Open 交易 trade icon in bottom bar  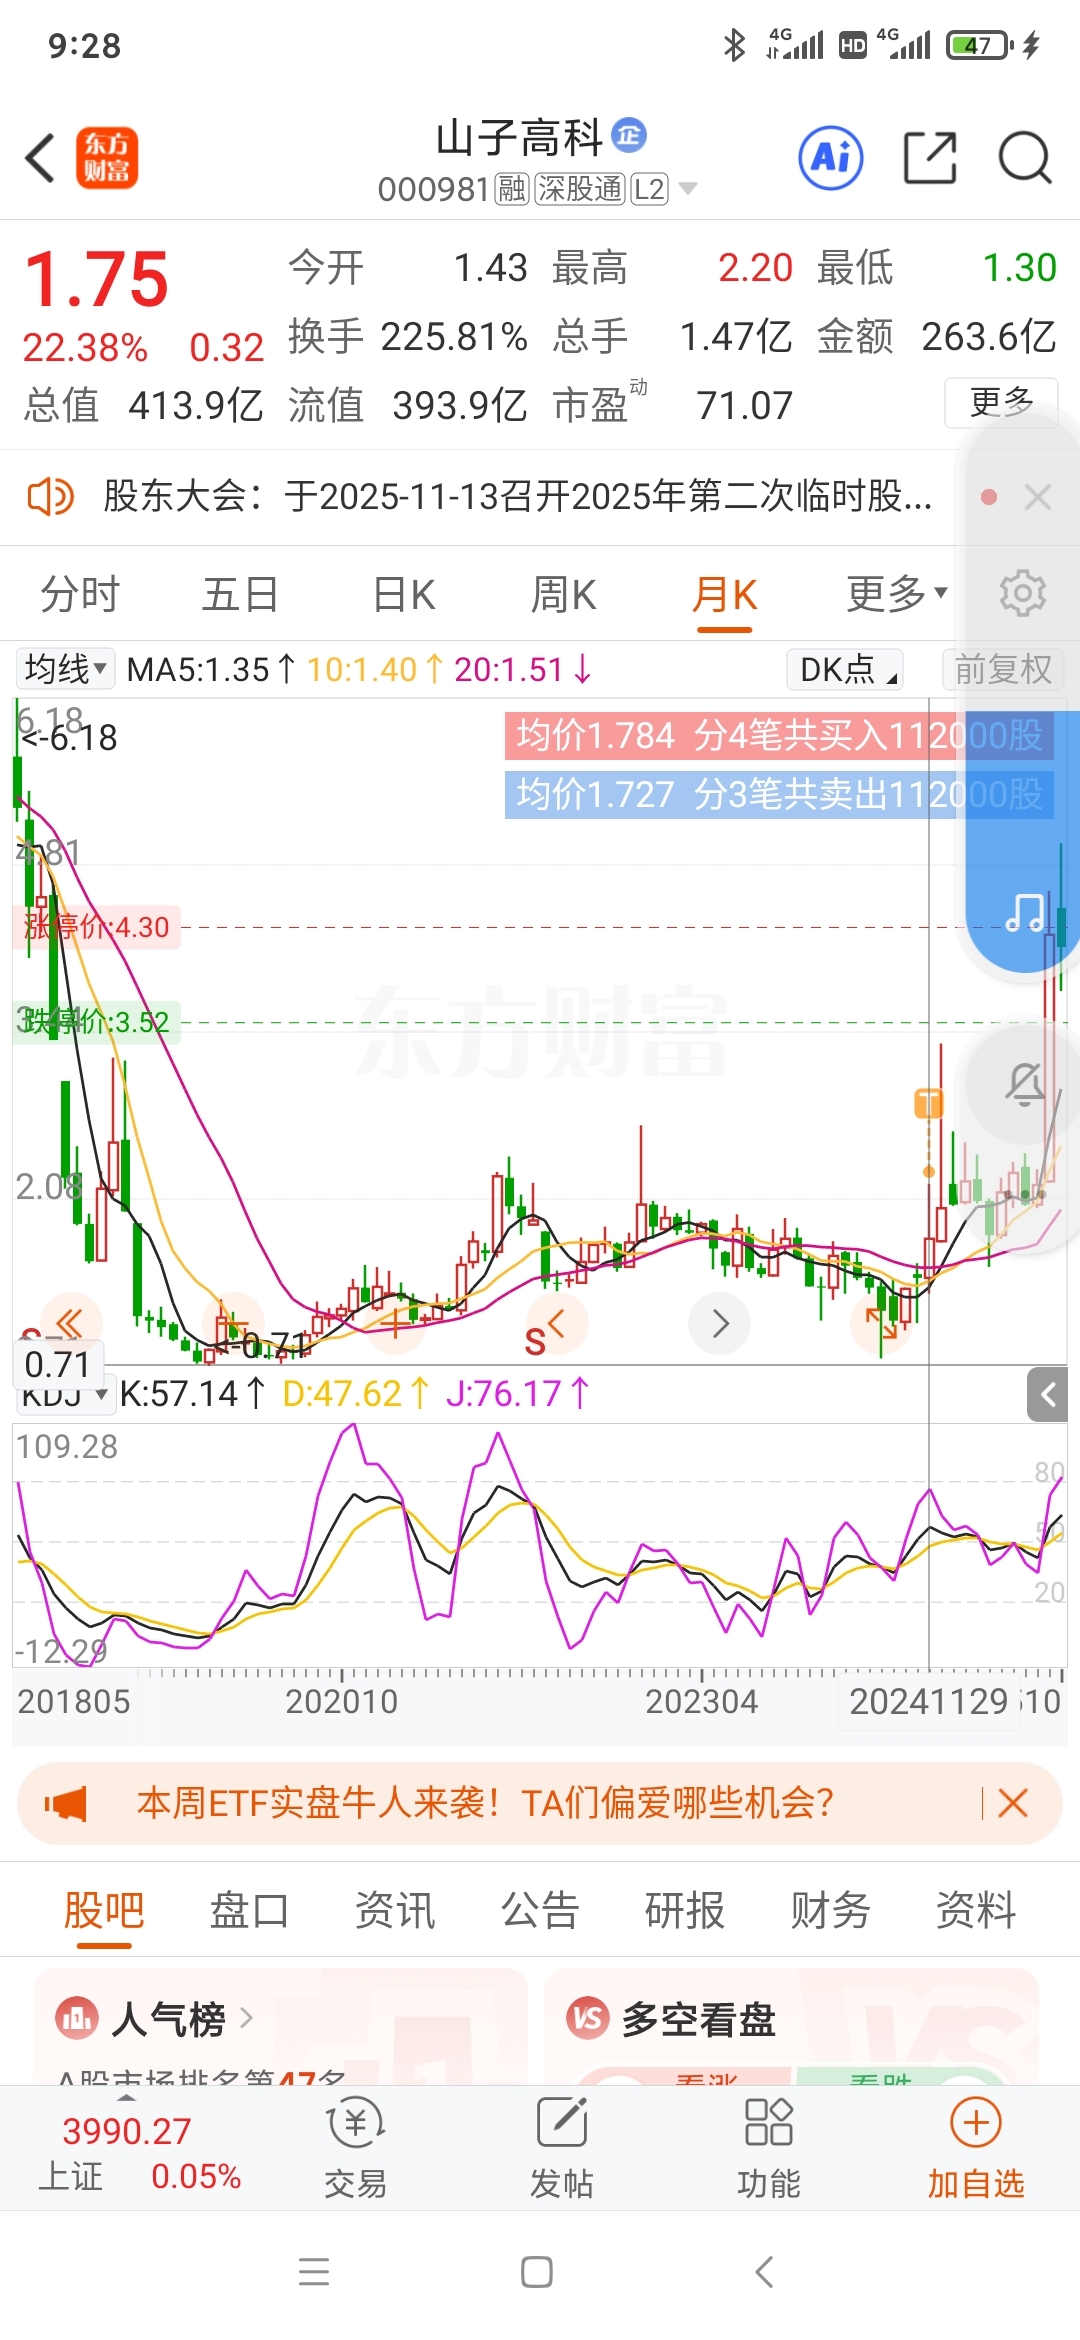click(x=355, y=2148)
